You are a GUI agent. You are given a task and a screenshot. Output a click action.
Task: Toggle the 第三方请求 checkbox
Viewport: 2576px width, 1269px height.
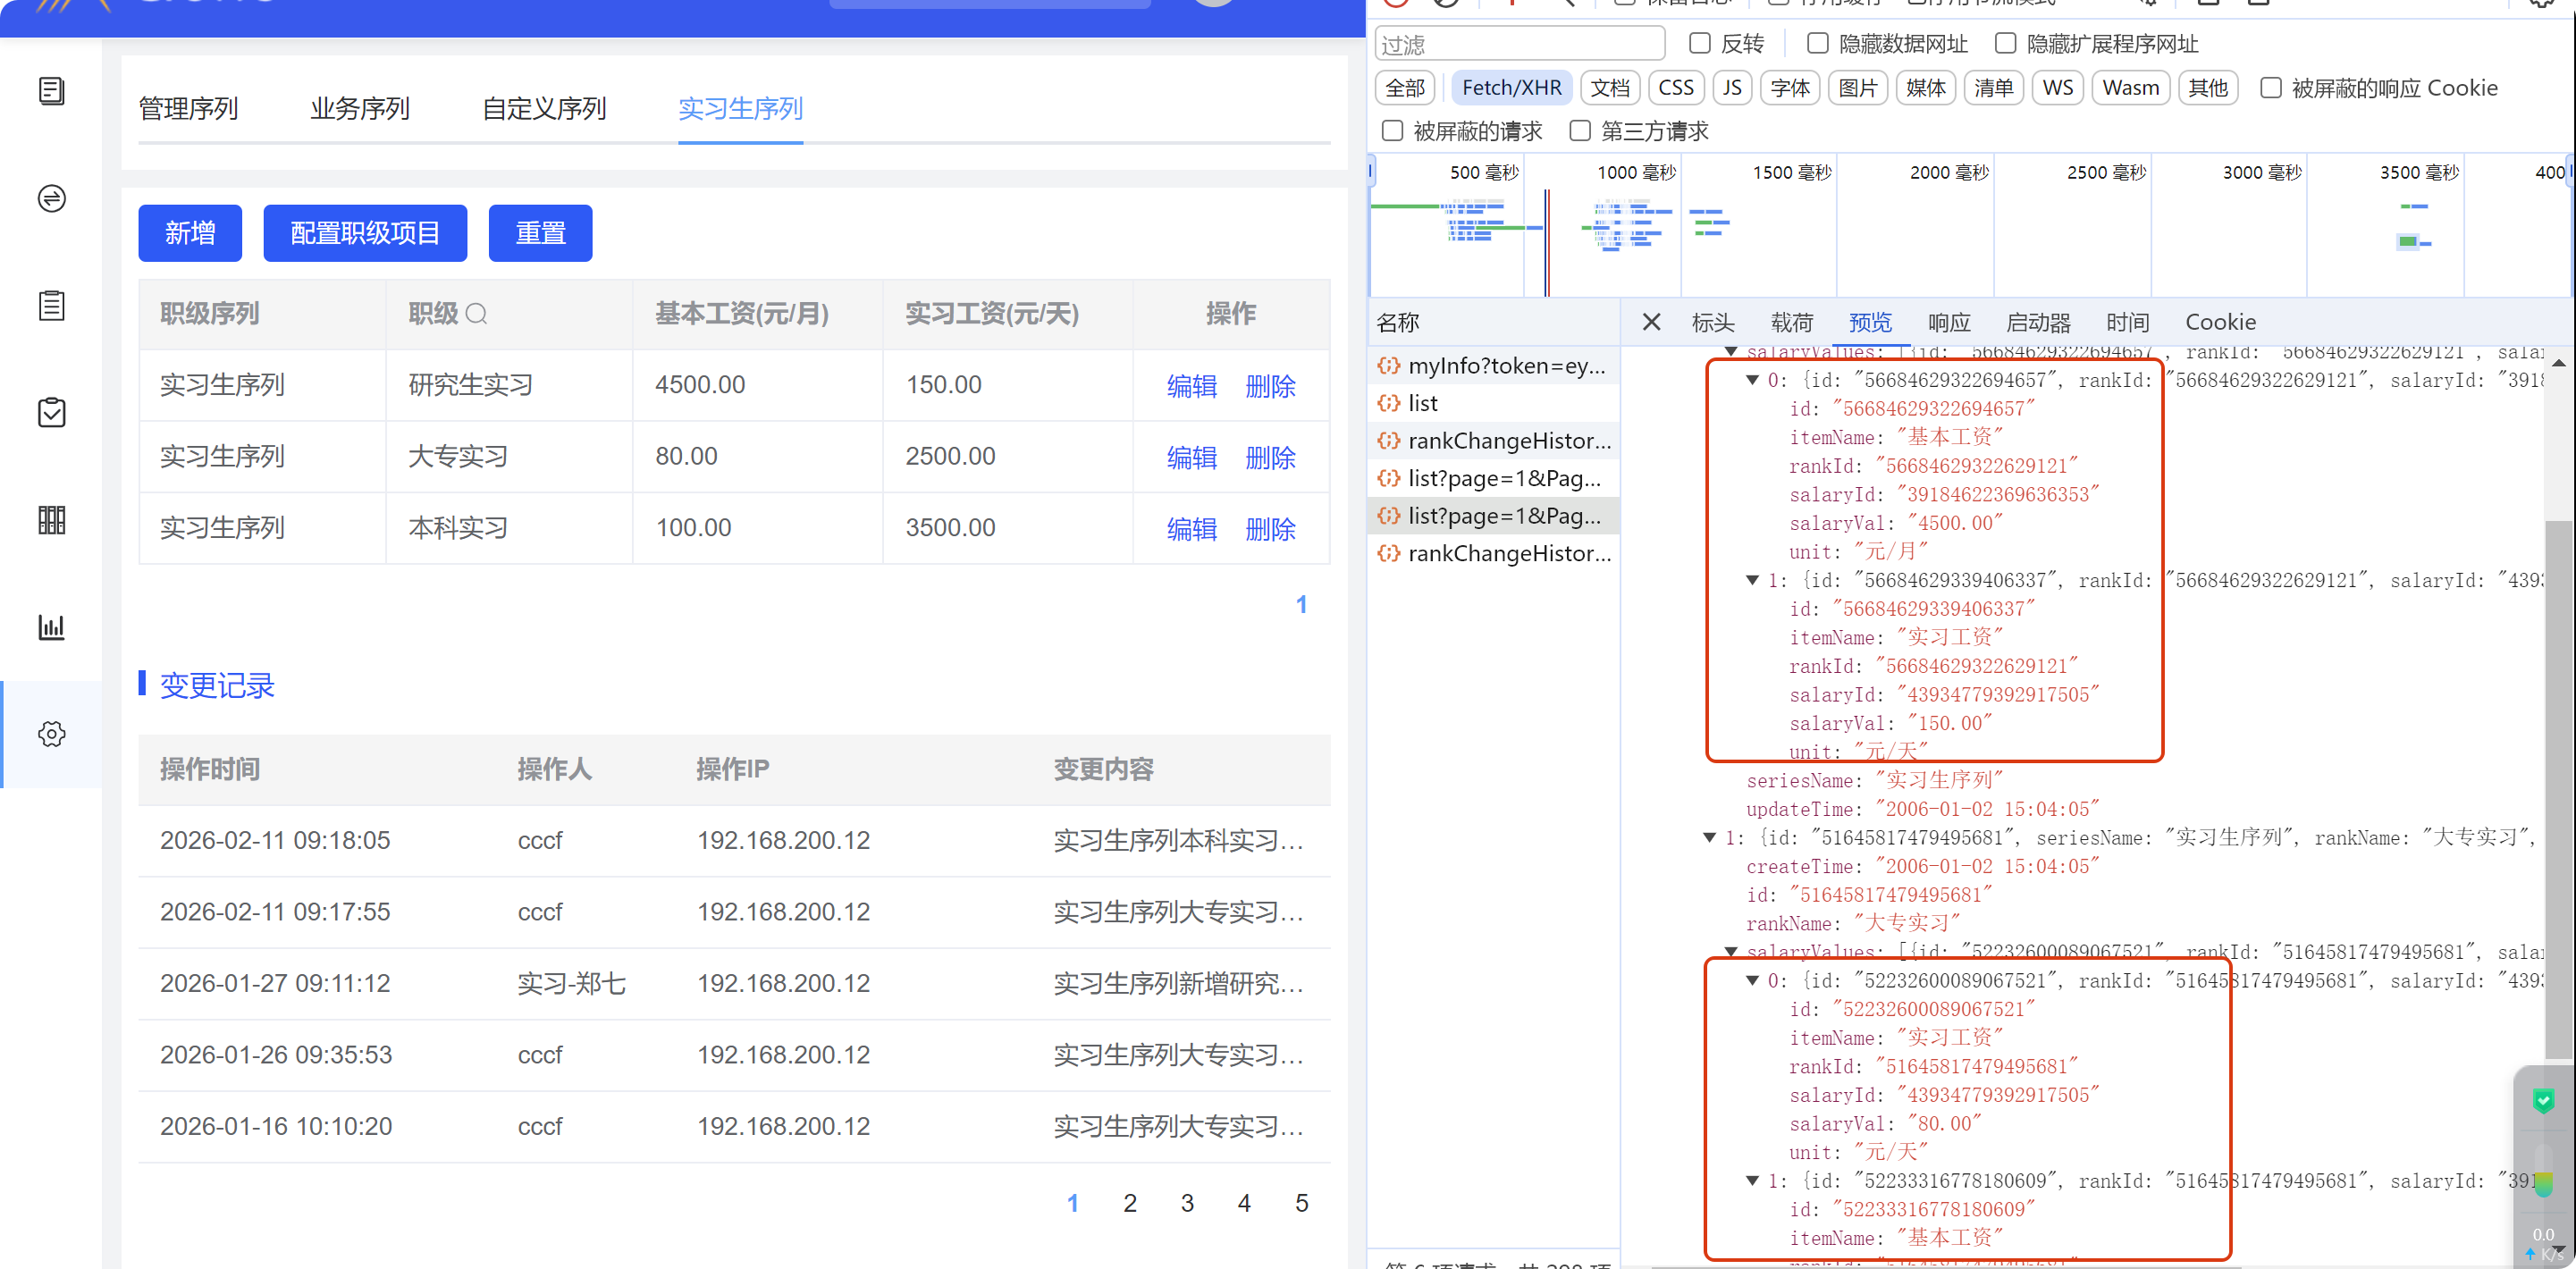pyautogui.click(x=1580, y=131)
